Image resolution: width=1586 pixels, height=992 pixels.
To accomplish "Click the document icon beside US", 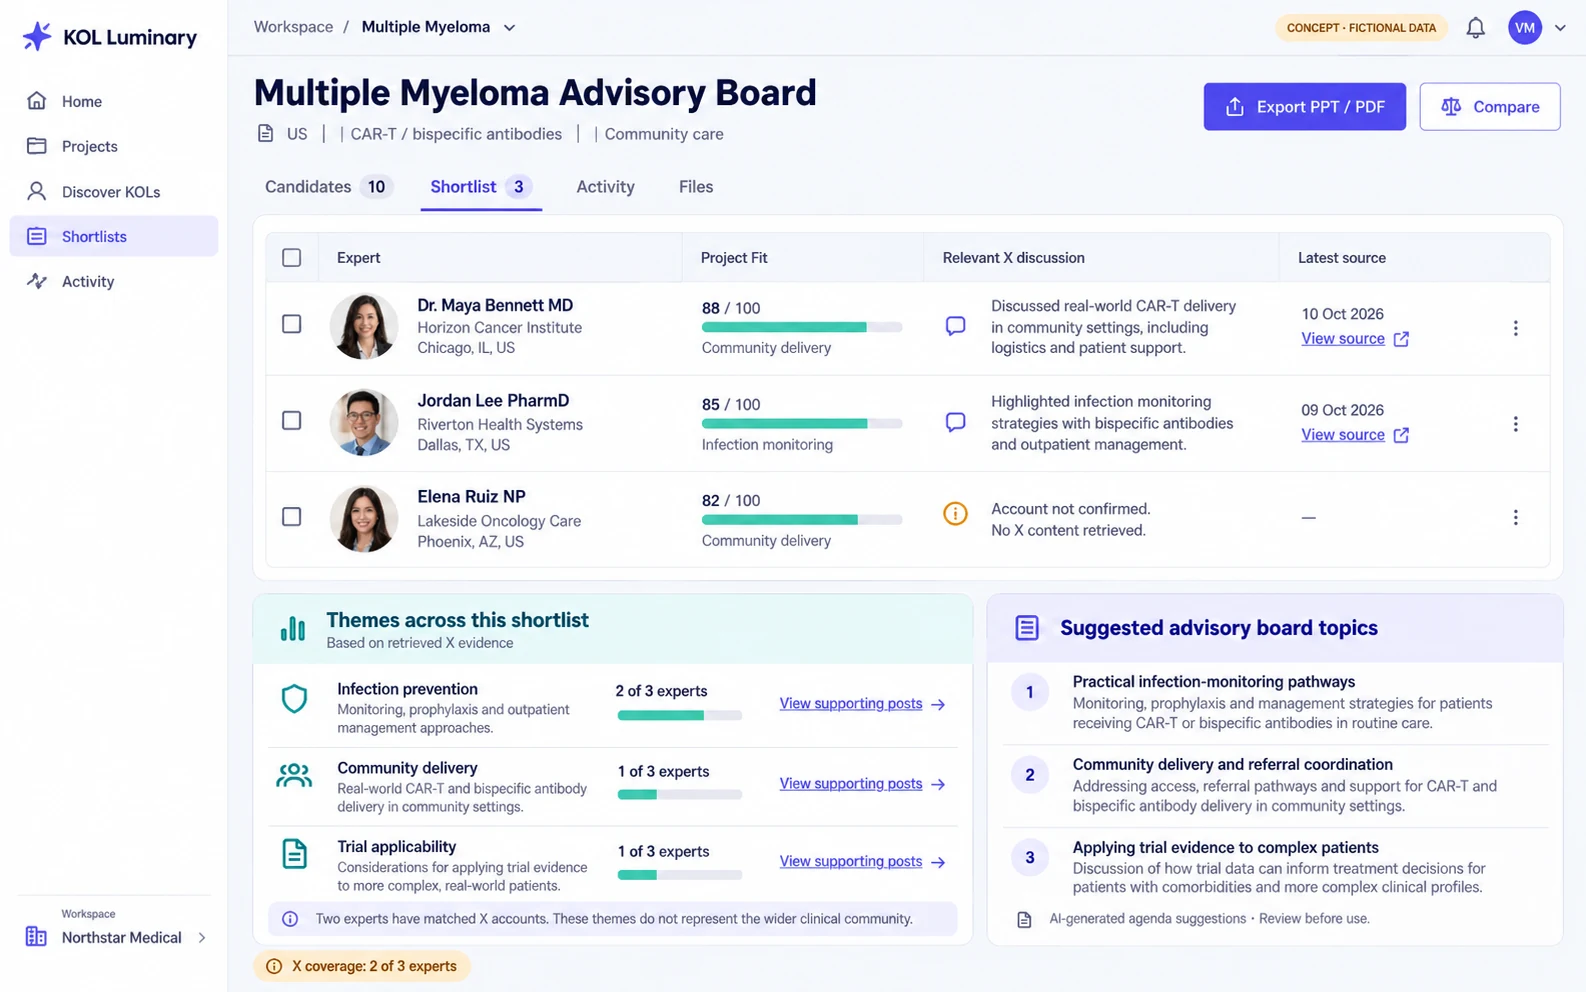I will pyautogui.click(x=265, y=134).
